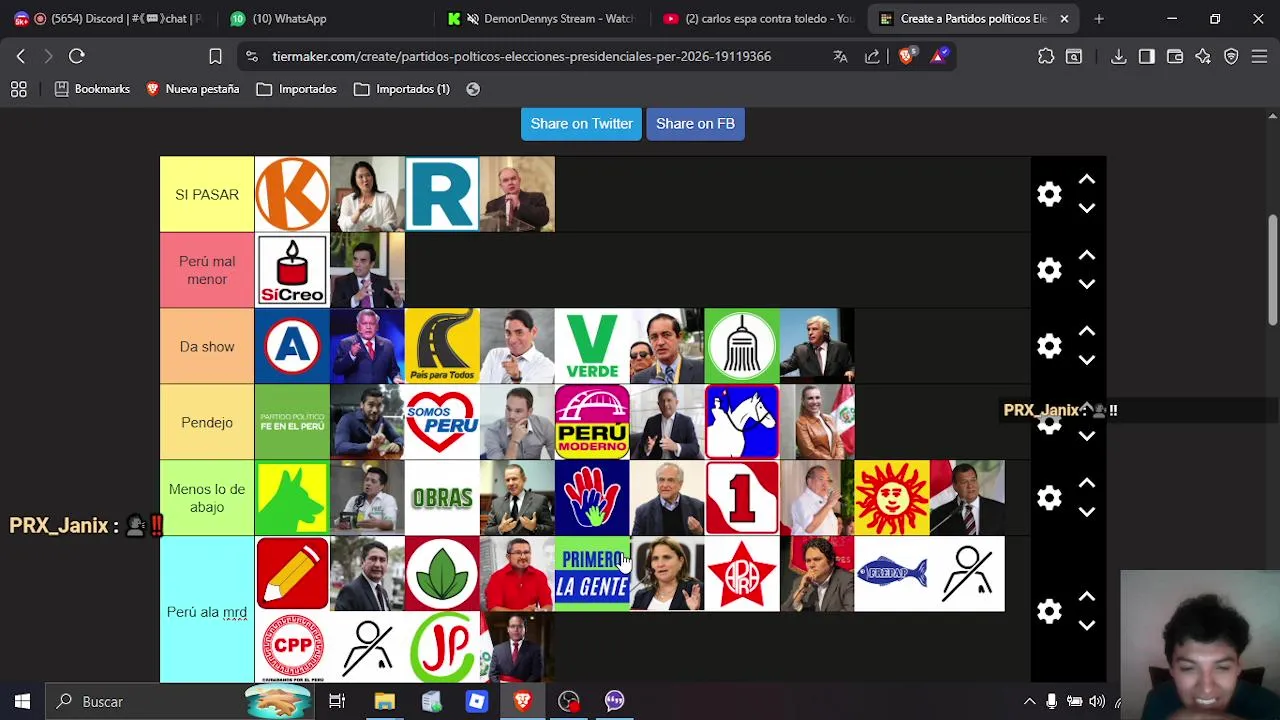The width and height of the screenshot is (1280, 720).
Task: Open settings gear for Perú mal menor tier
Action: point(1049,270)
